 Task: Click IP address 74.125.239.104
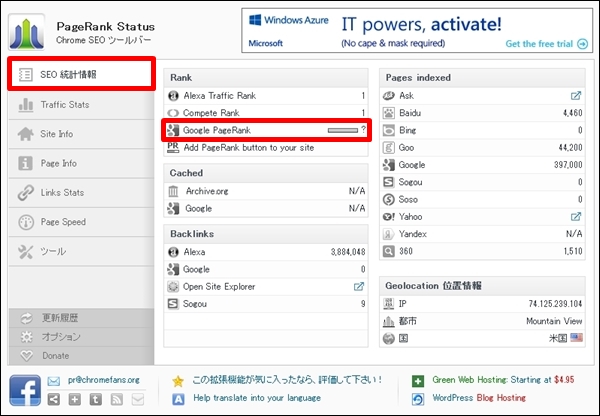(555, 304)
